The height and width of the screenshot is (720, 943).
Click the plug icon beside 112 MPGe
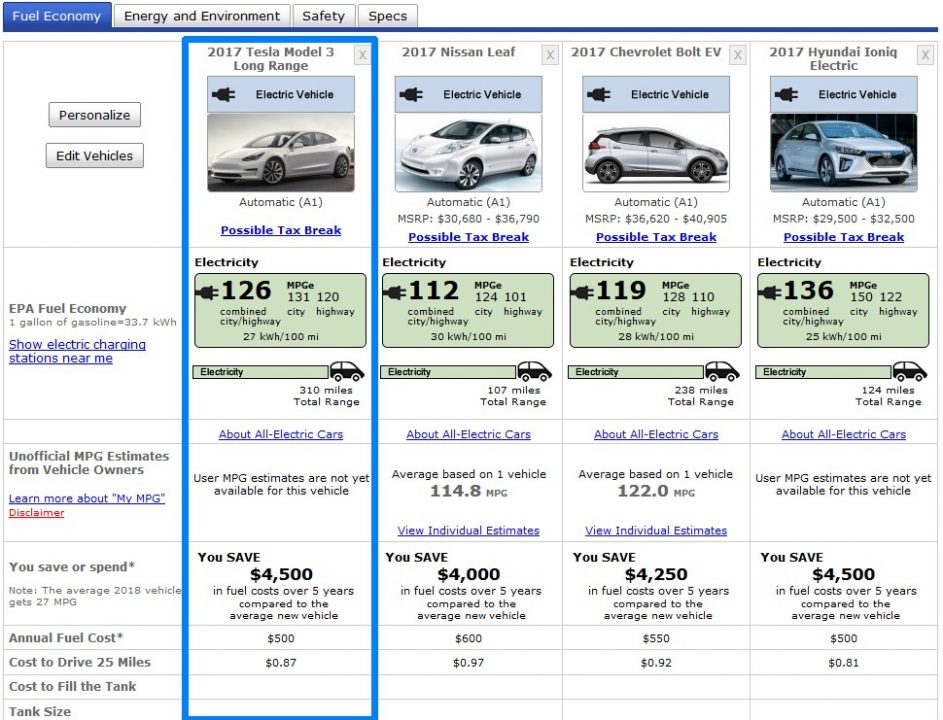395,293
